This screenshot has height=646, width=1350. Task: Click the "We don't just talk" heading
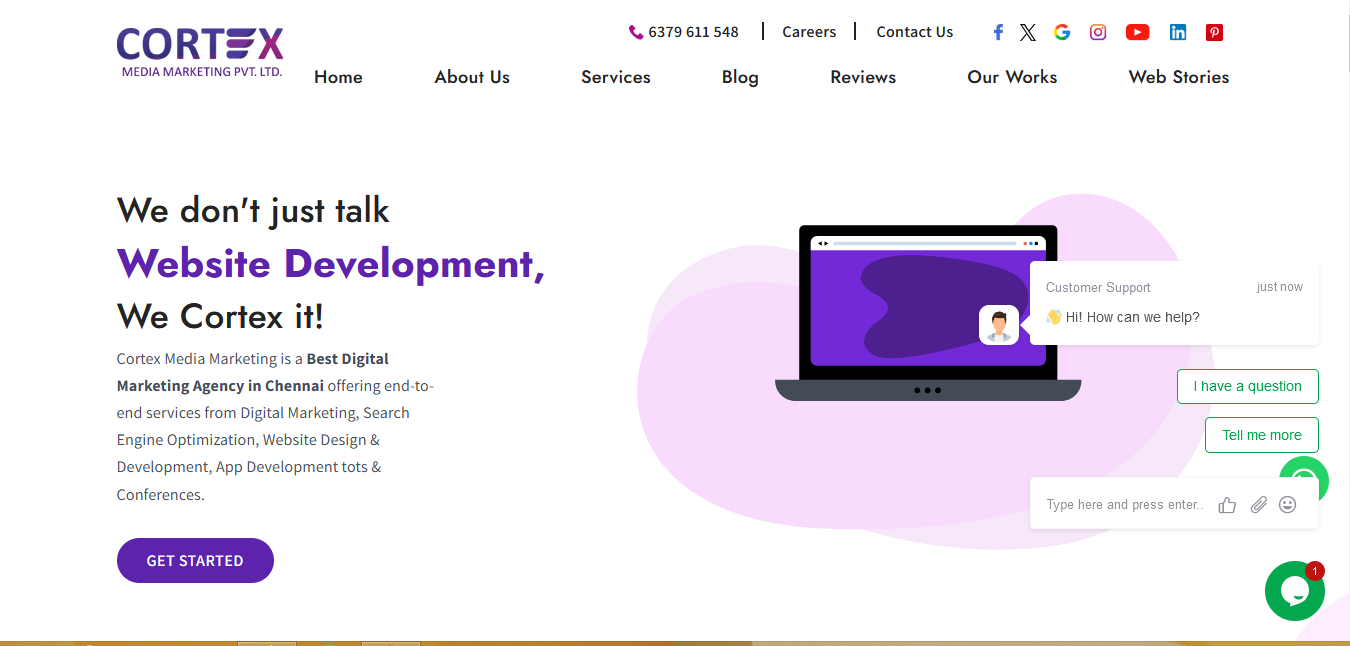pos(253,210)
